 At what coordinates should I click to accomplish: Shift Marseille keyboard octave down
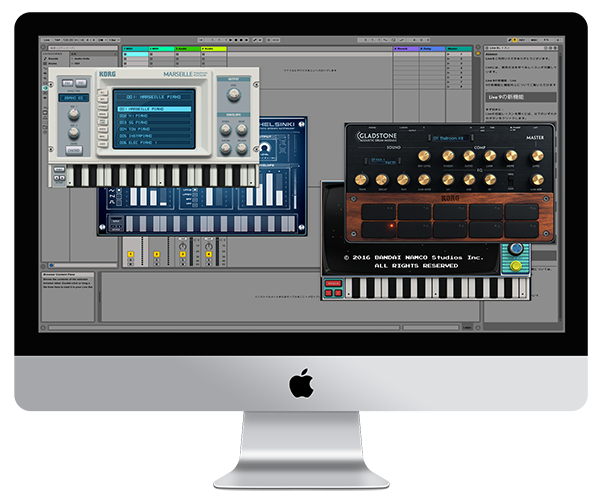(x=56, y=178)
